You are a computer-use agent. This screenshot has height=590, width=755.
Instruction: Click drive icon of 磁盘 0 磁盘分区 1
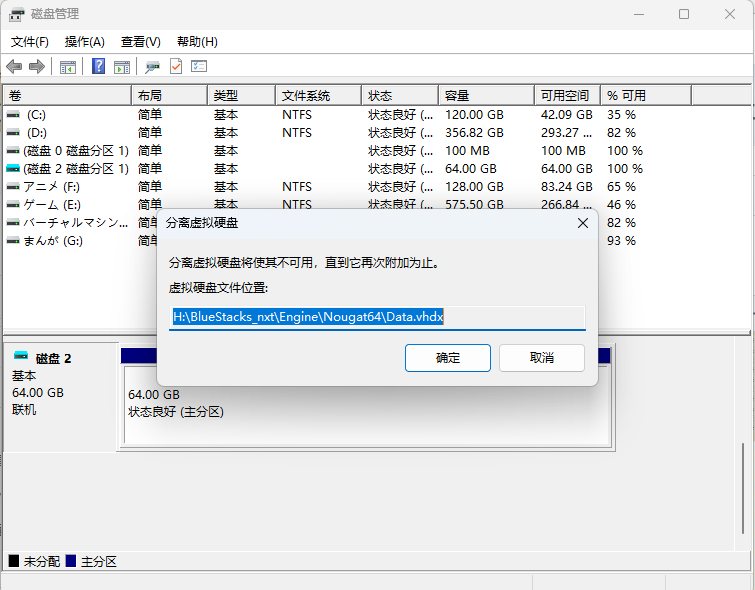coord(13,151)
